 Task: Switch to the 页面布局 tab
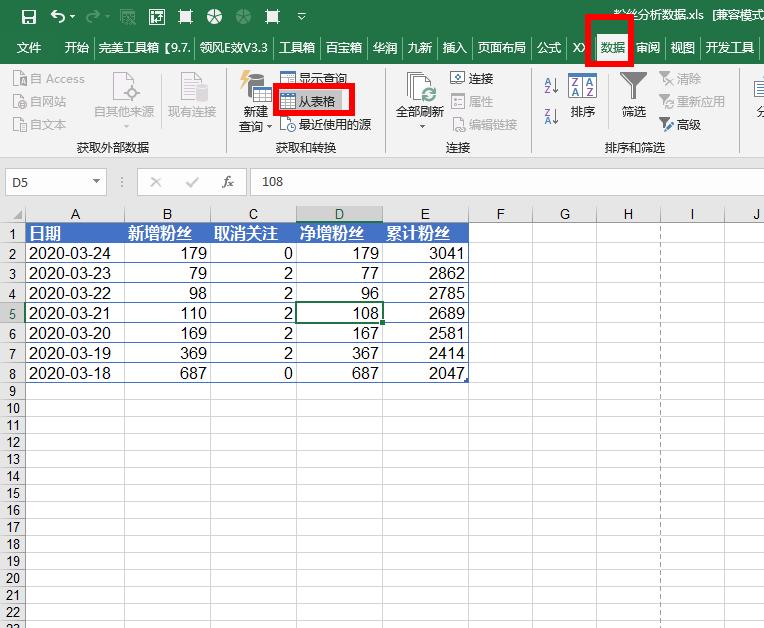[x=501, y=48]
